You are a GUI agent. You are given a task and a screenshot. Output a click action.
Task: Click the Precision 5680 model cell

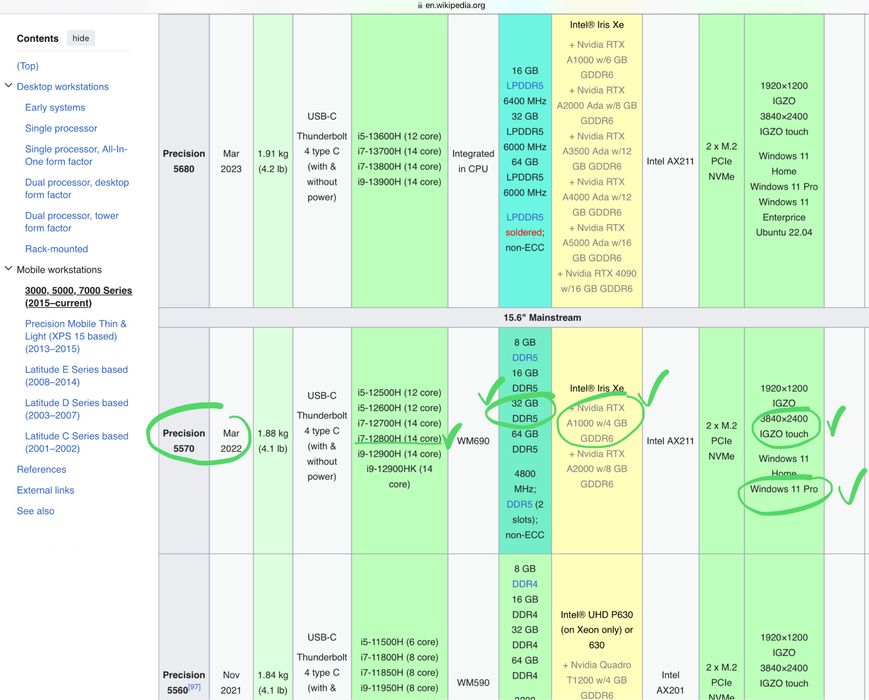pos(184,161)
